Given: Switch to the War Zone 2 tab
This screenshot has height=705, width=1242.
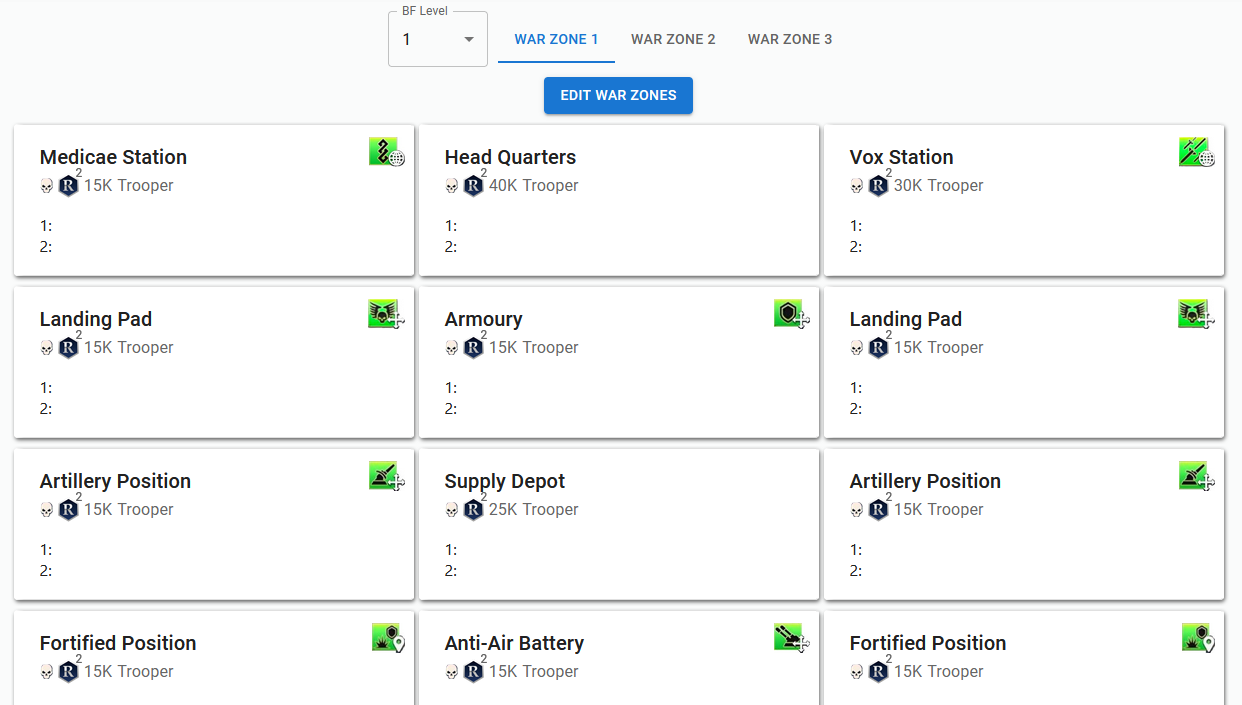Looking at the screenshot, I should (673, 40).
